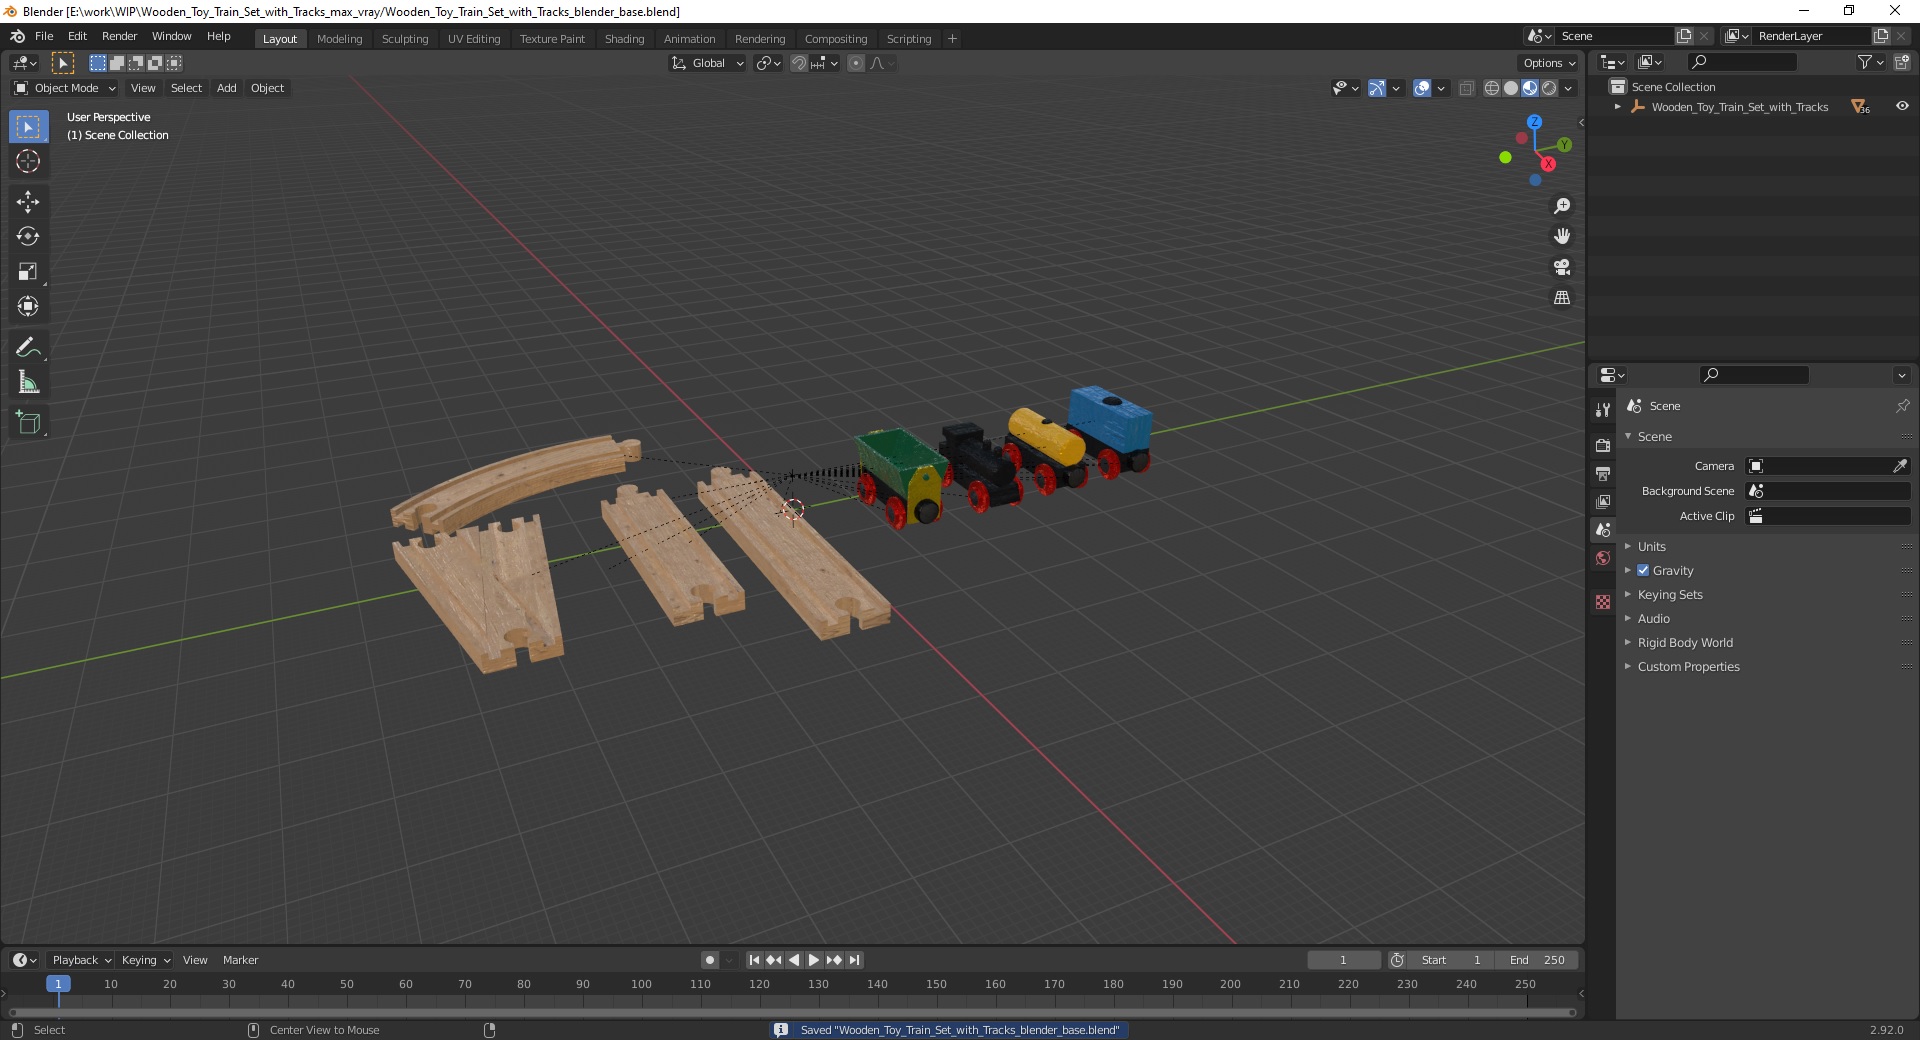The image size is (1920, 1040).
Task: Open the Output properties tab
Action: [1603, 473]
